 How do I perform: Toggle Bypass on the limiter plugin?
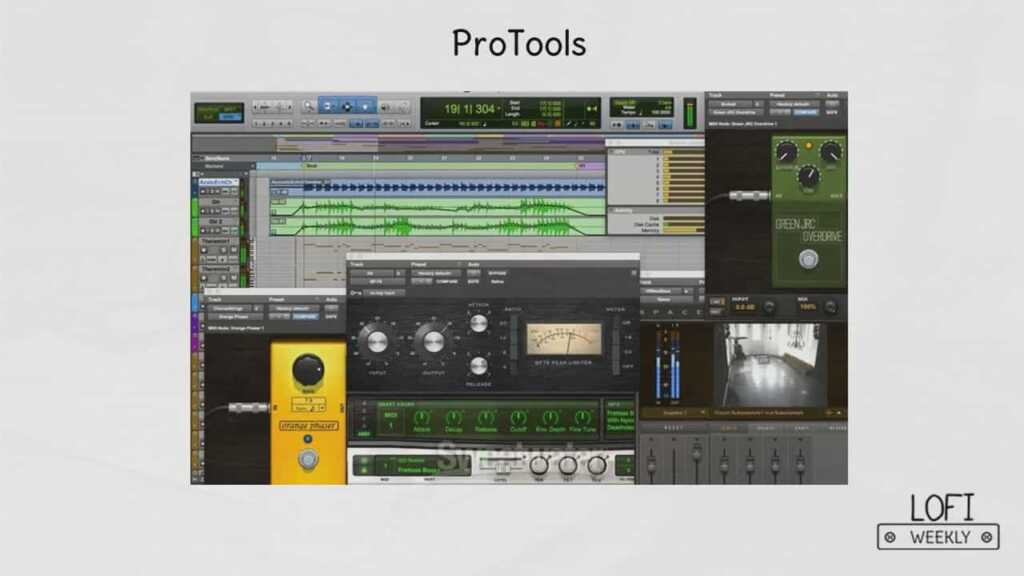point(497,273)
